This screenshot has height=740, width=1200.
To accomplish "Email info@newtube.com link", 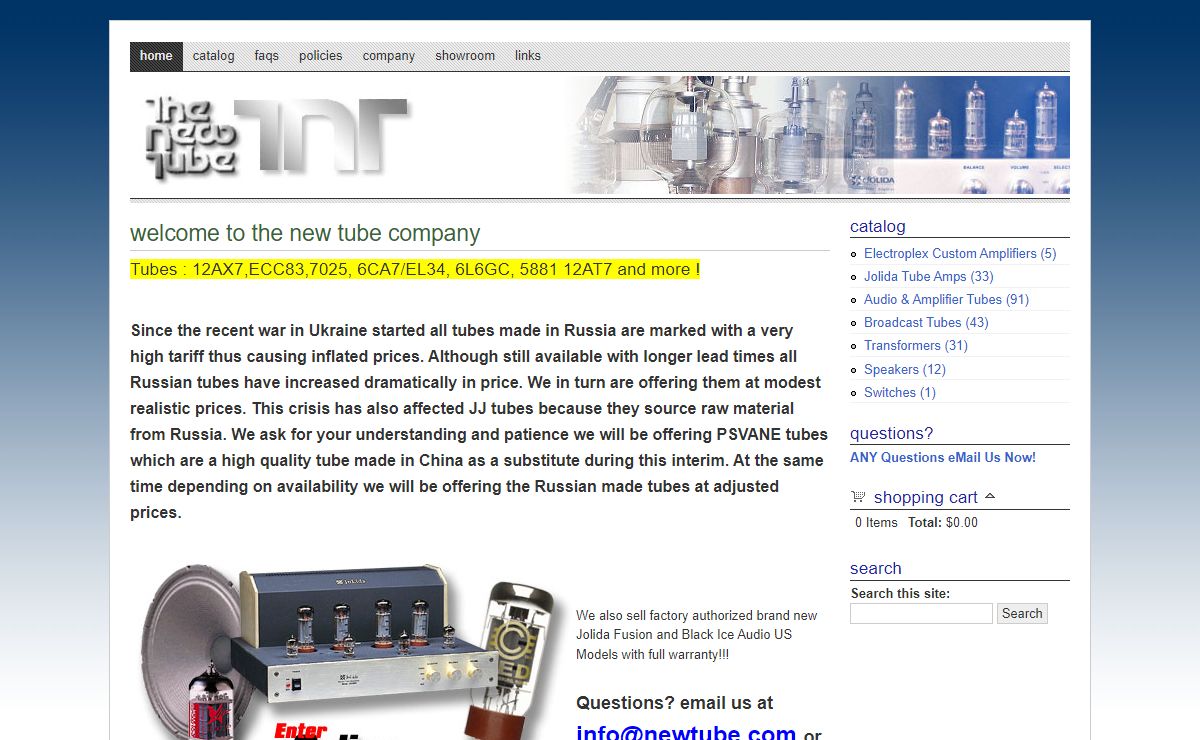I will pyautogui.click(x=686, y=733).
